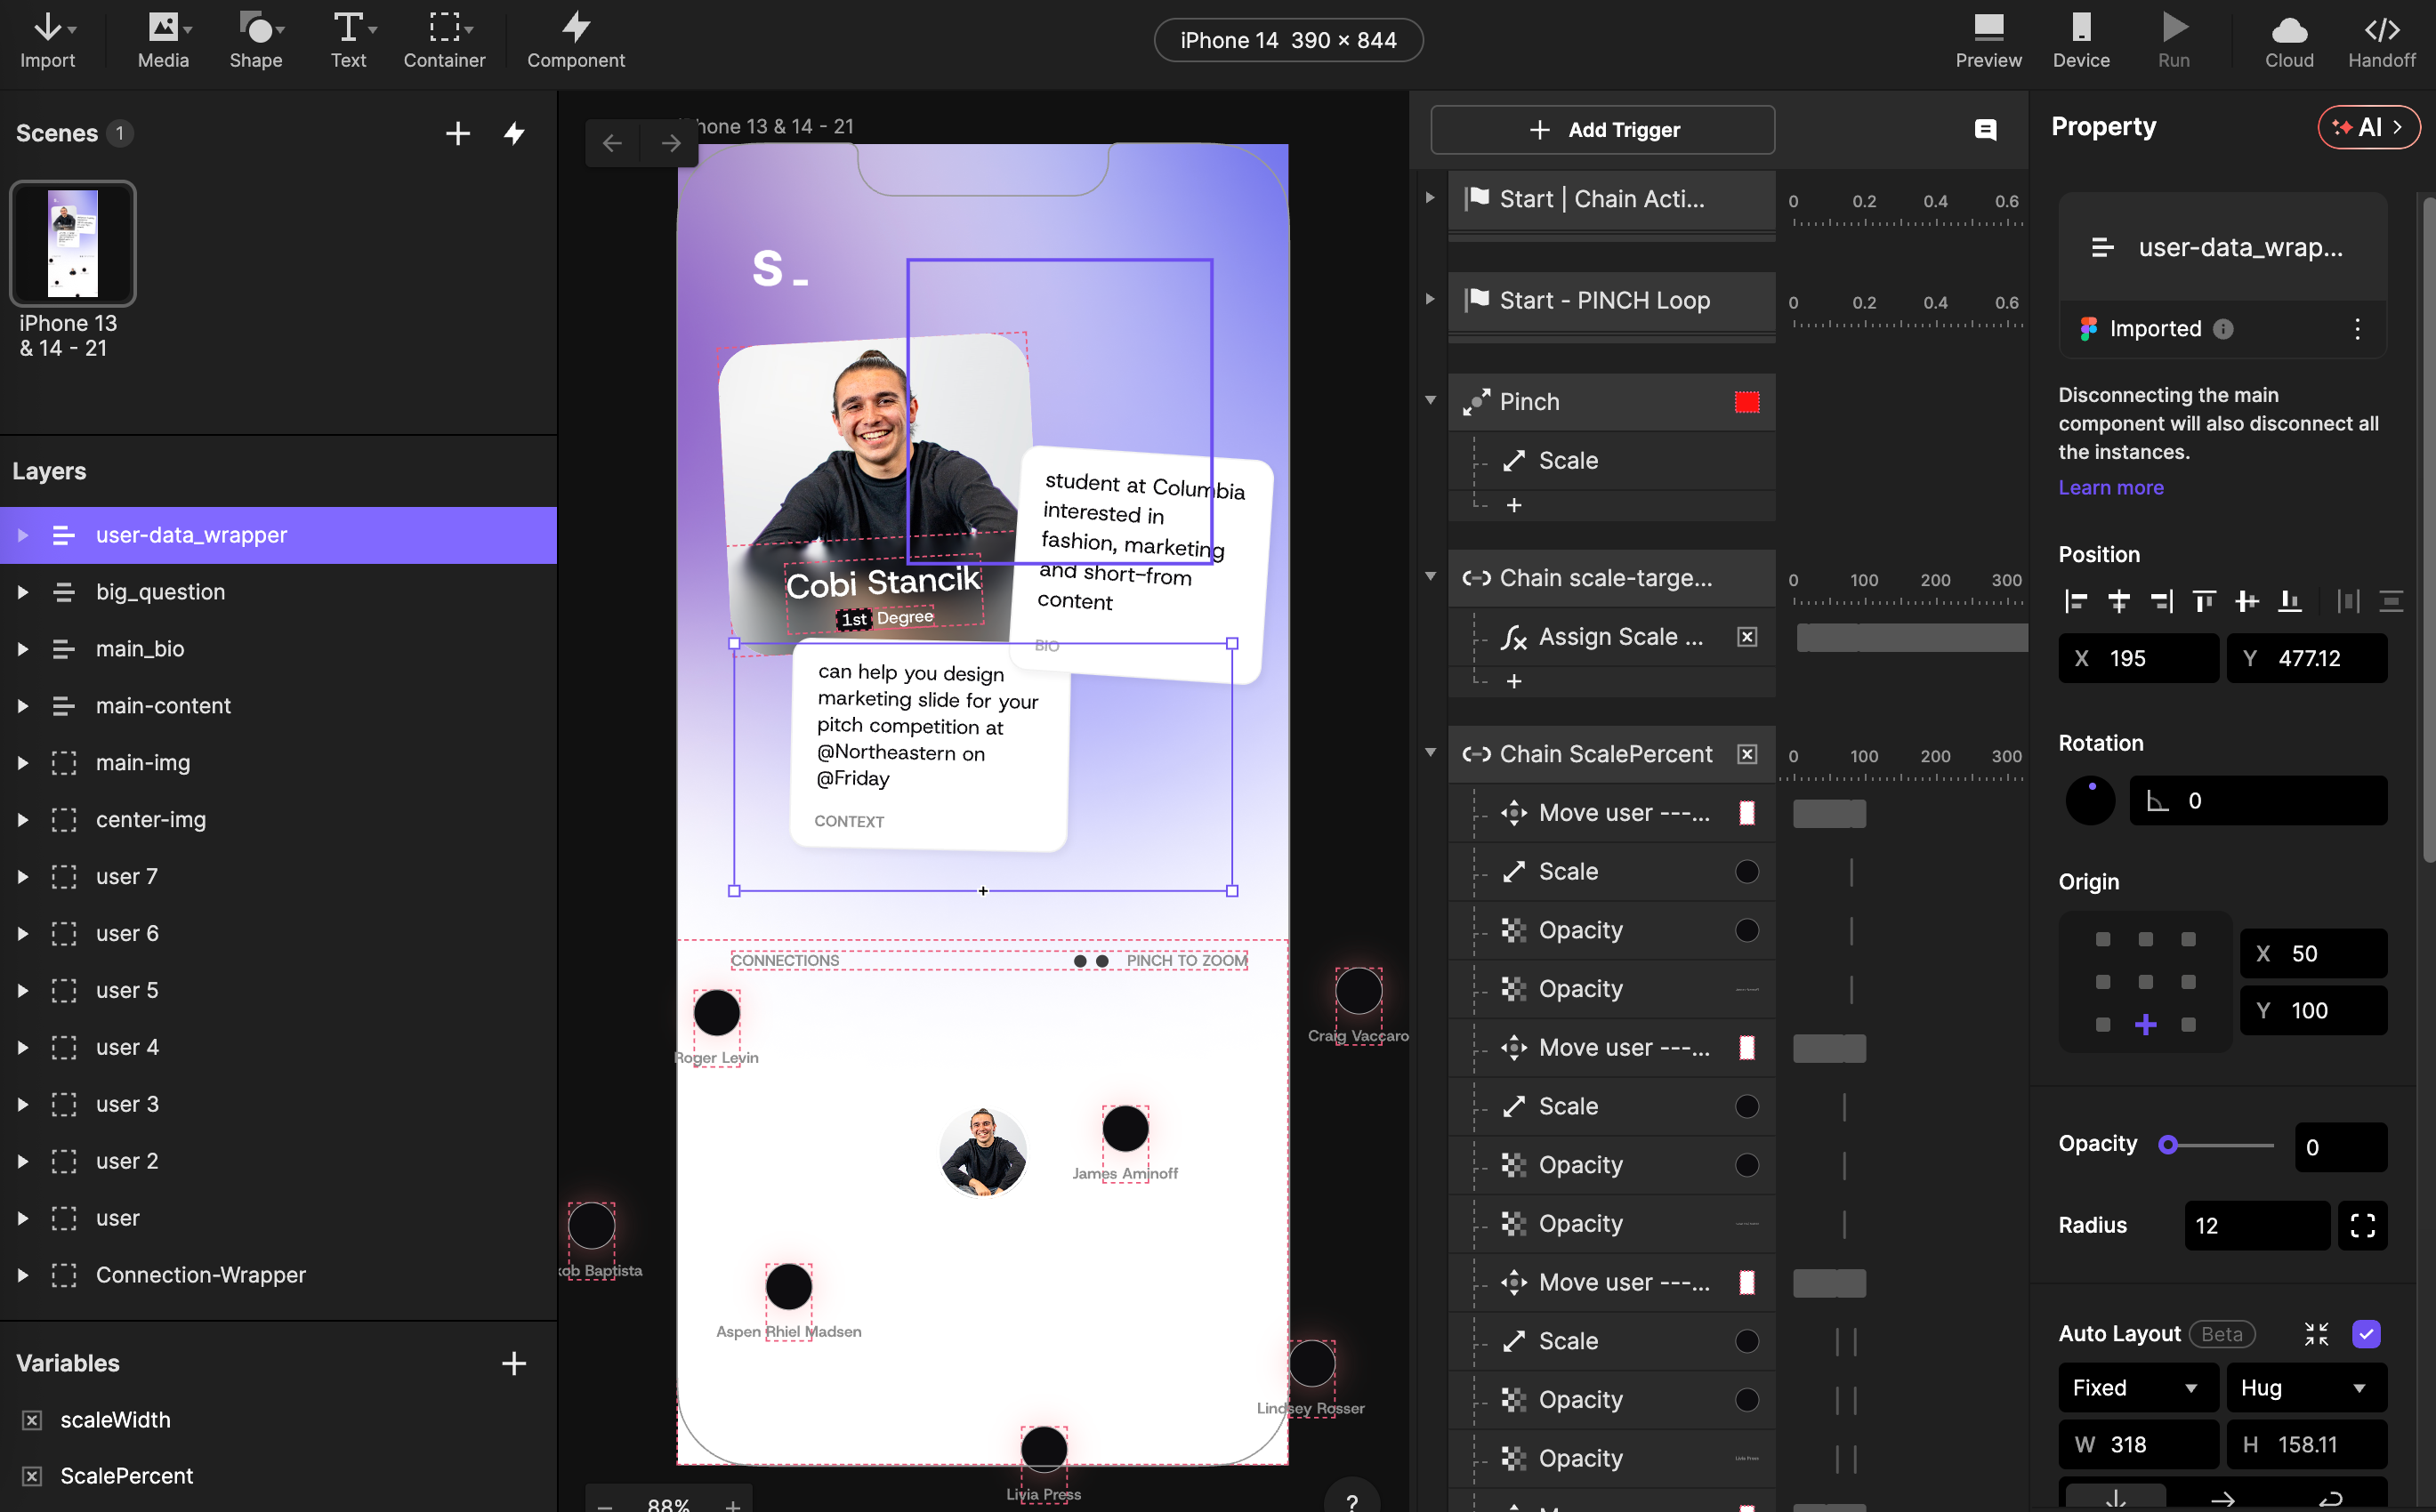The width and height of the screenshot is (2436, 1512).
Task: Select the Connection-Wrapper layer
Action: 200,1275
